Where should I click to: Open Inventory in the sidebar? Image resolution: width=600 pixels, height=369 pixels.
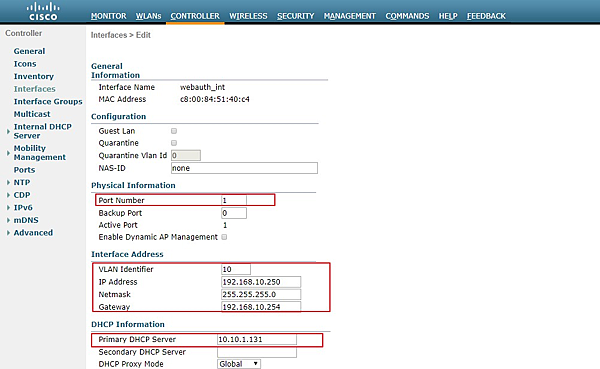(x=34, y=77)
